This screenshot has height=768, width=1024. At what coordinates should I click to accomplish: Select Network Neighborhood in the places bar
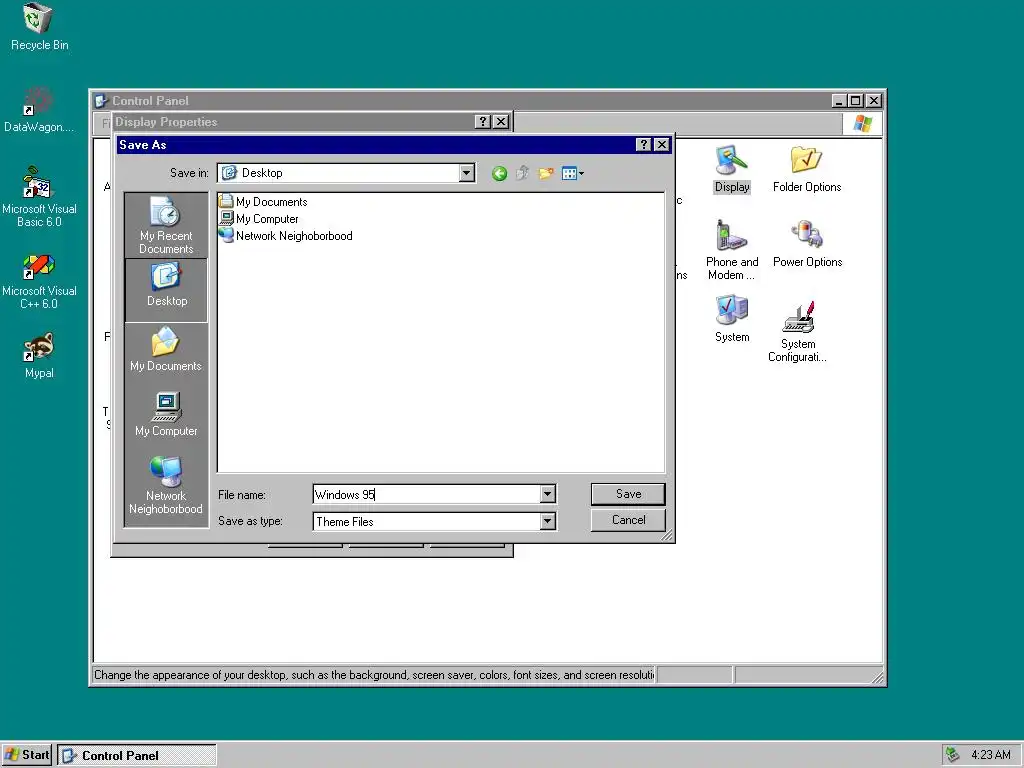tap(166, 485)
